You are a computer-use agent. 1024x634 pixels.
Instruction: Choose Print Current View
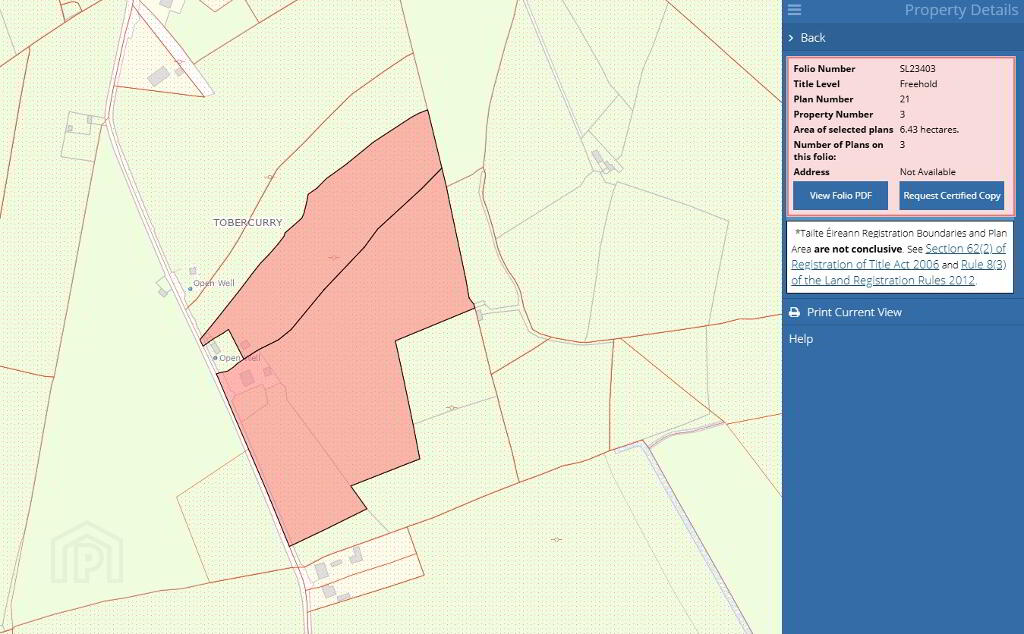854,313
